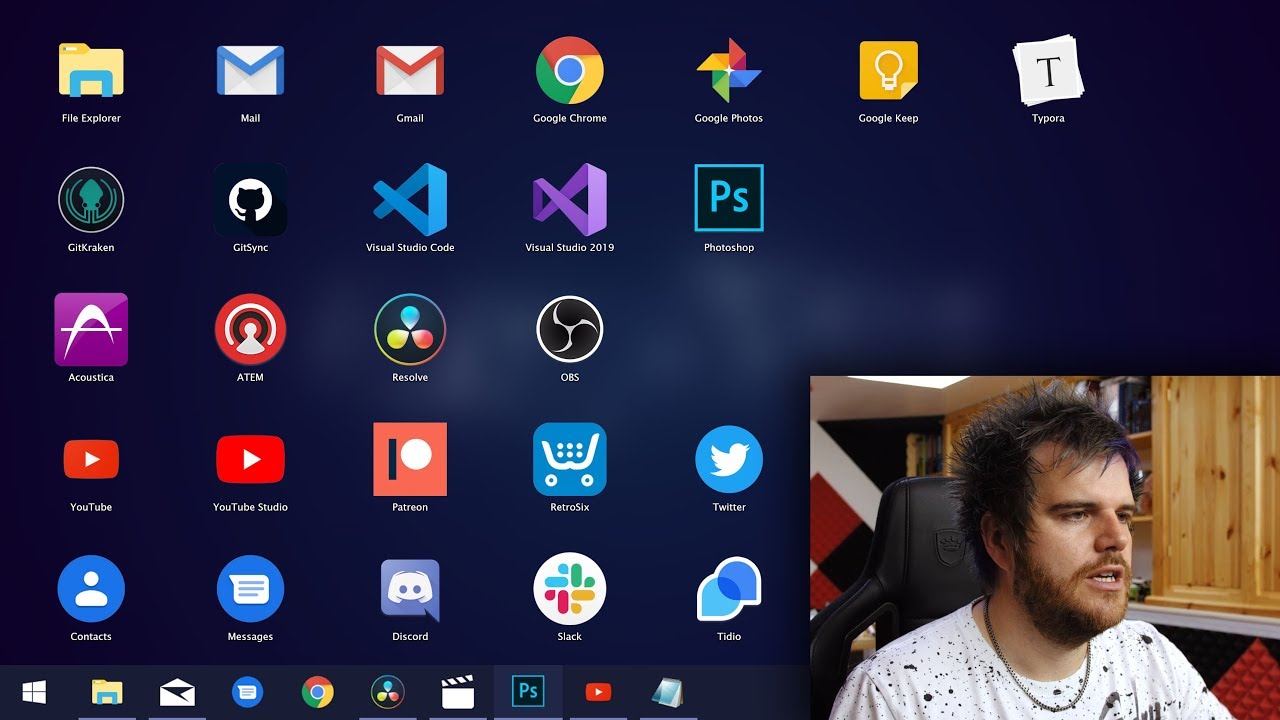Open the Tidio chat icon
The height and width of the screenshot is (720, 1280).
point(729,589)
